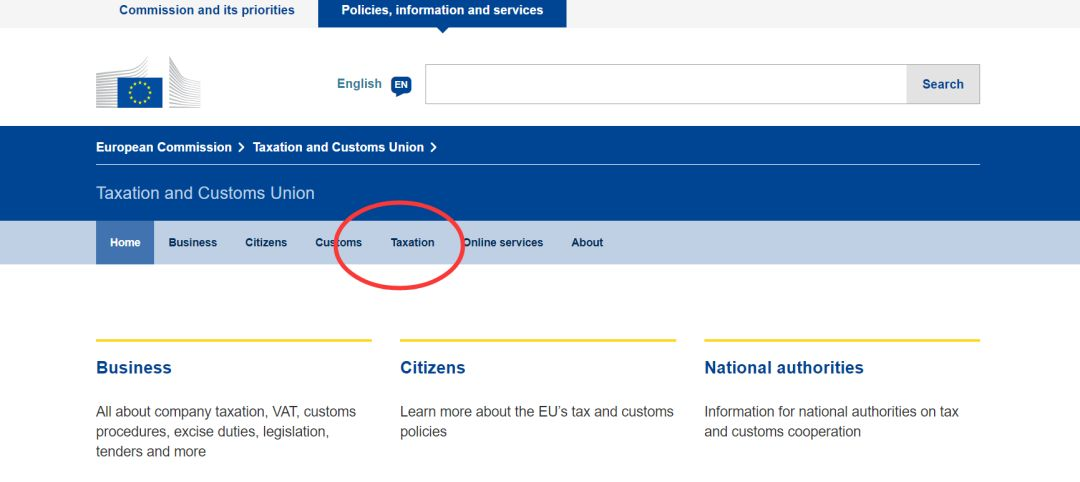Select About in the navigation bar
1080x482 pixels.
587,242
